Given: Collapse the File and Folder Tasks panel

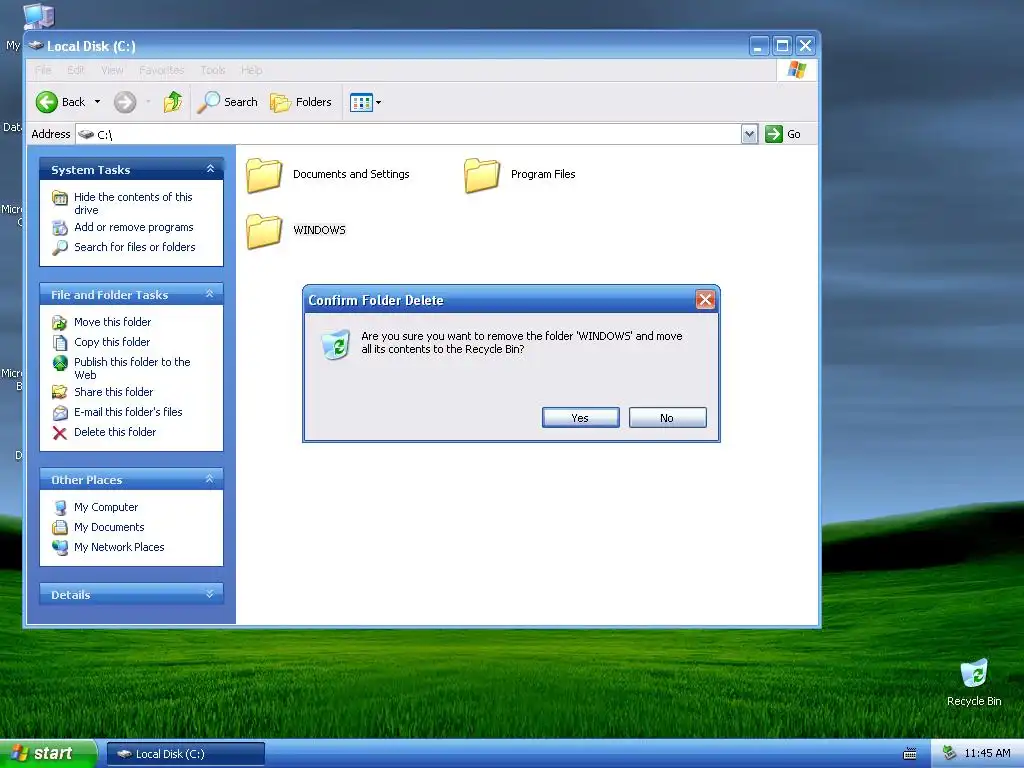Looking at the screenshot, I should (210, 295).
